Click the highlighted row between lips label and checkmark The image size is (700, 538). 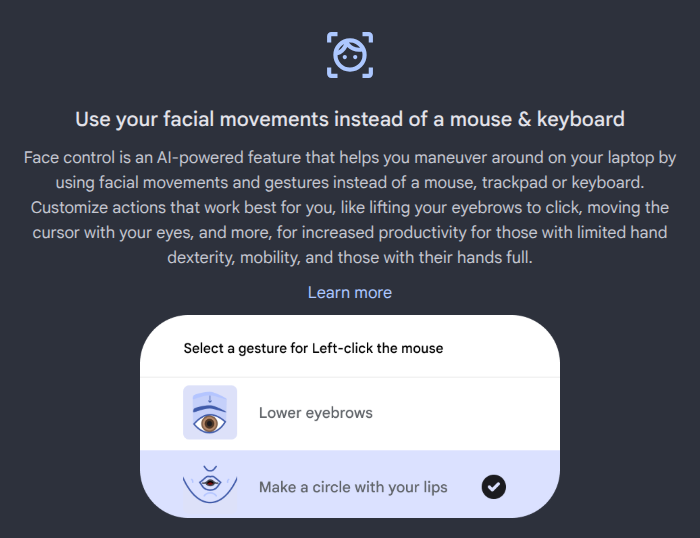464,487
